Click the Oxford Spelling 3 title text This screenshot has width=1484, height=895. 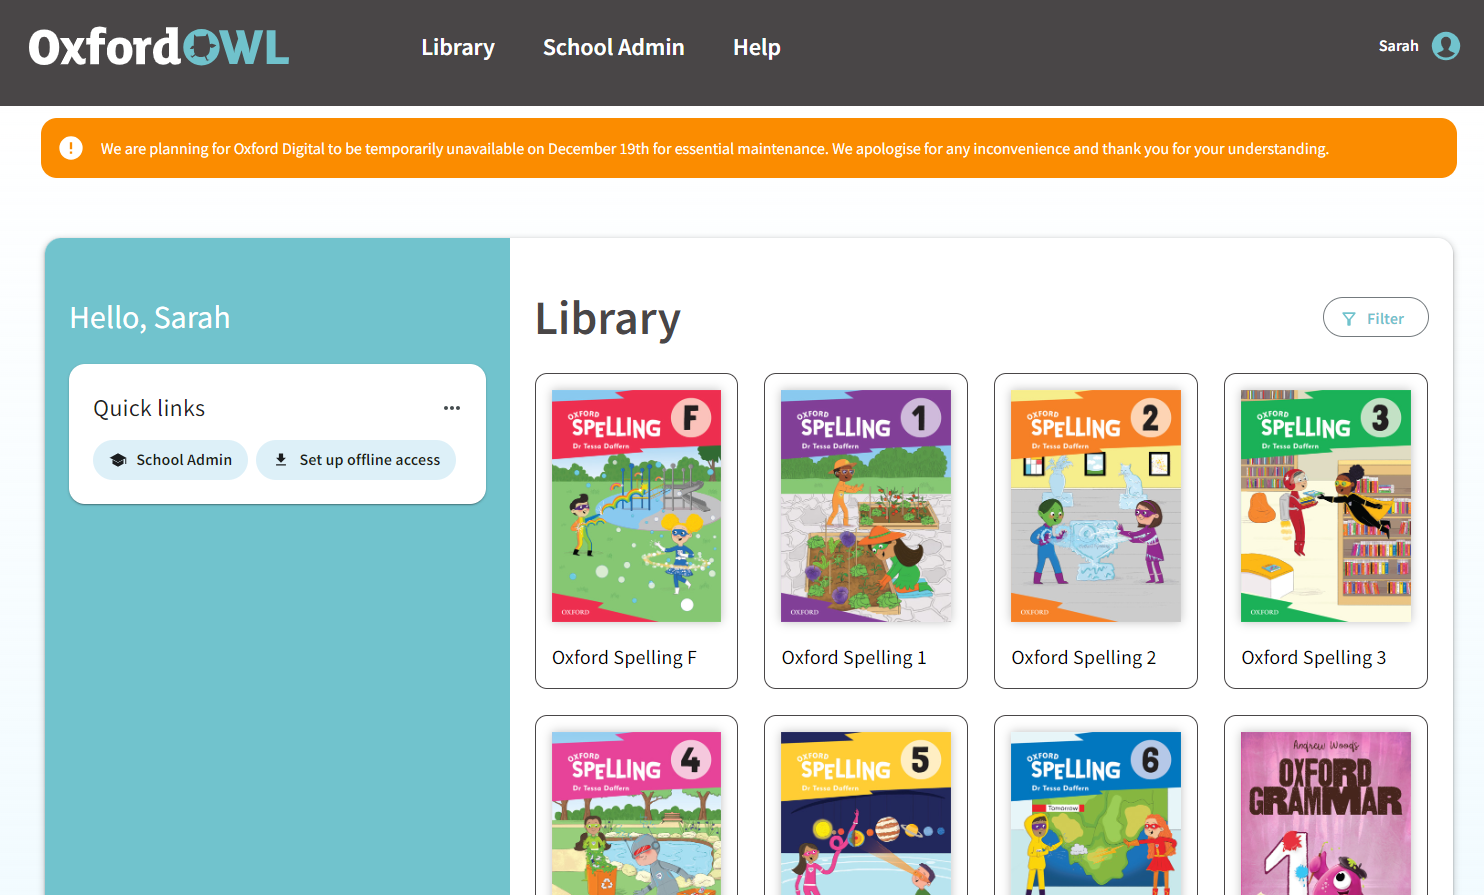pos(1314,658)
